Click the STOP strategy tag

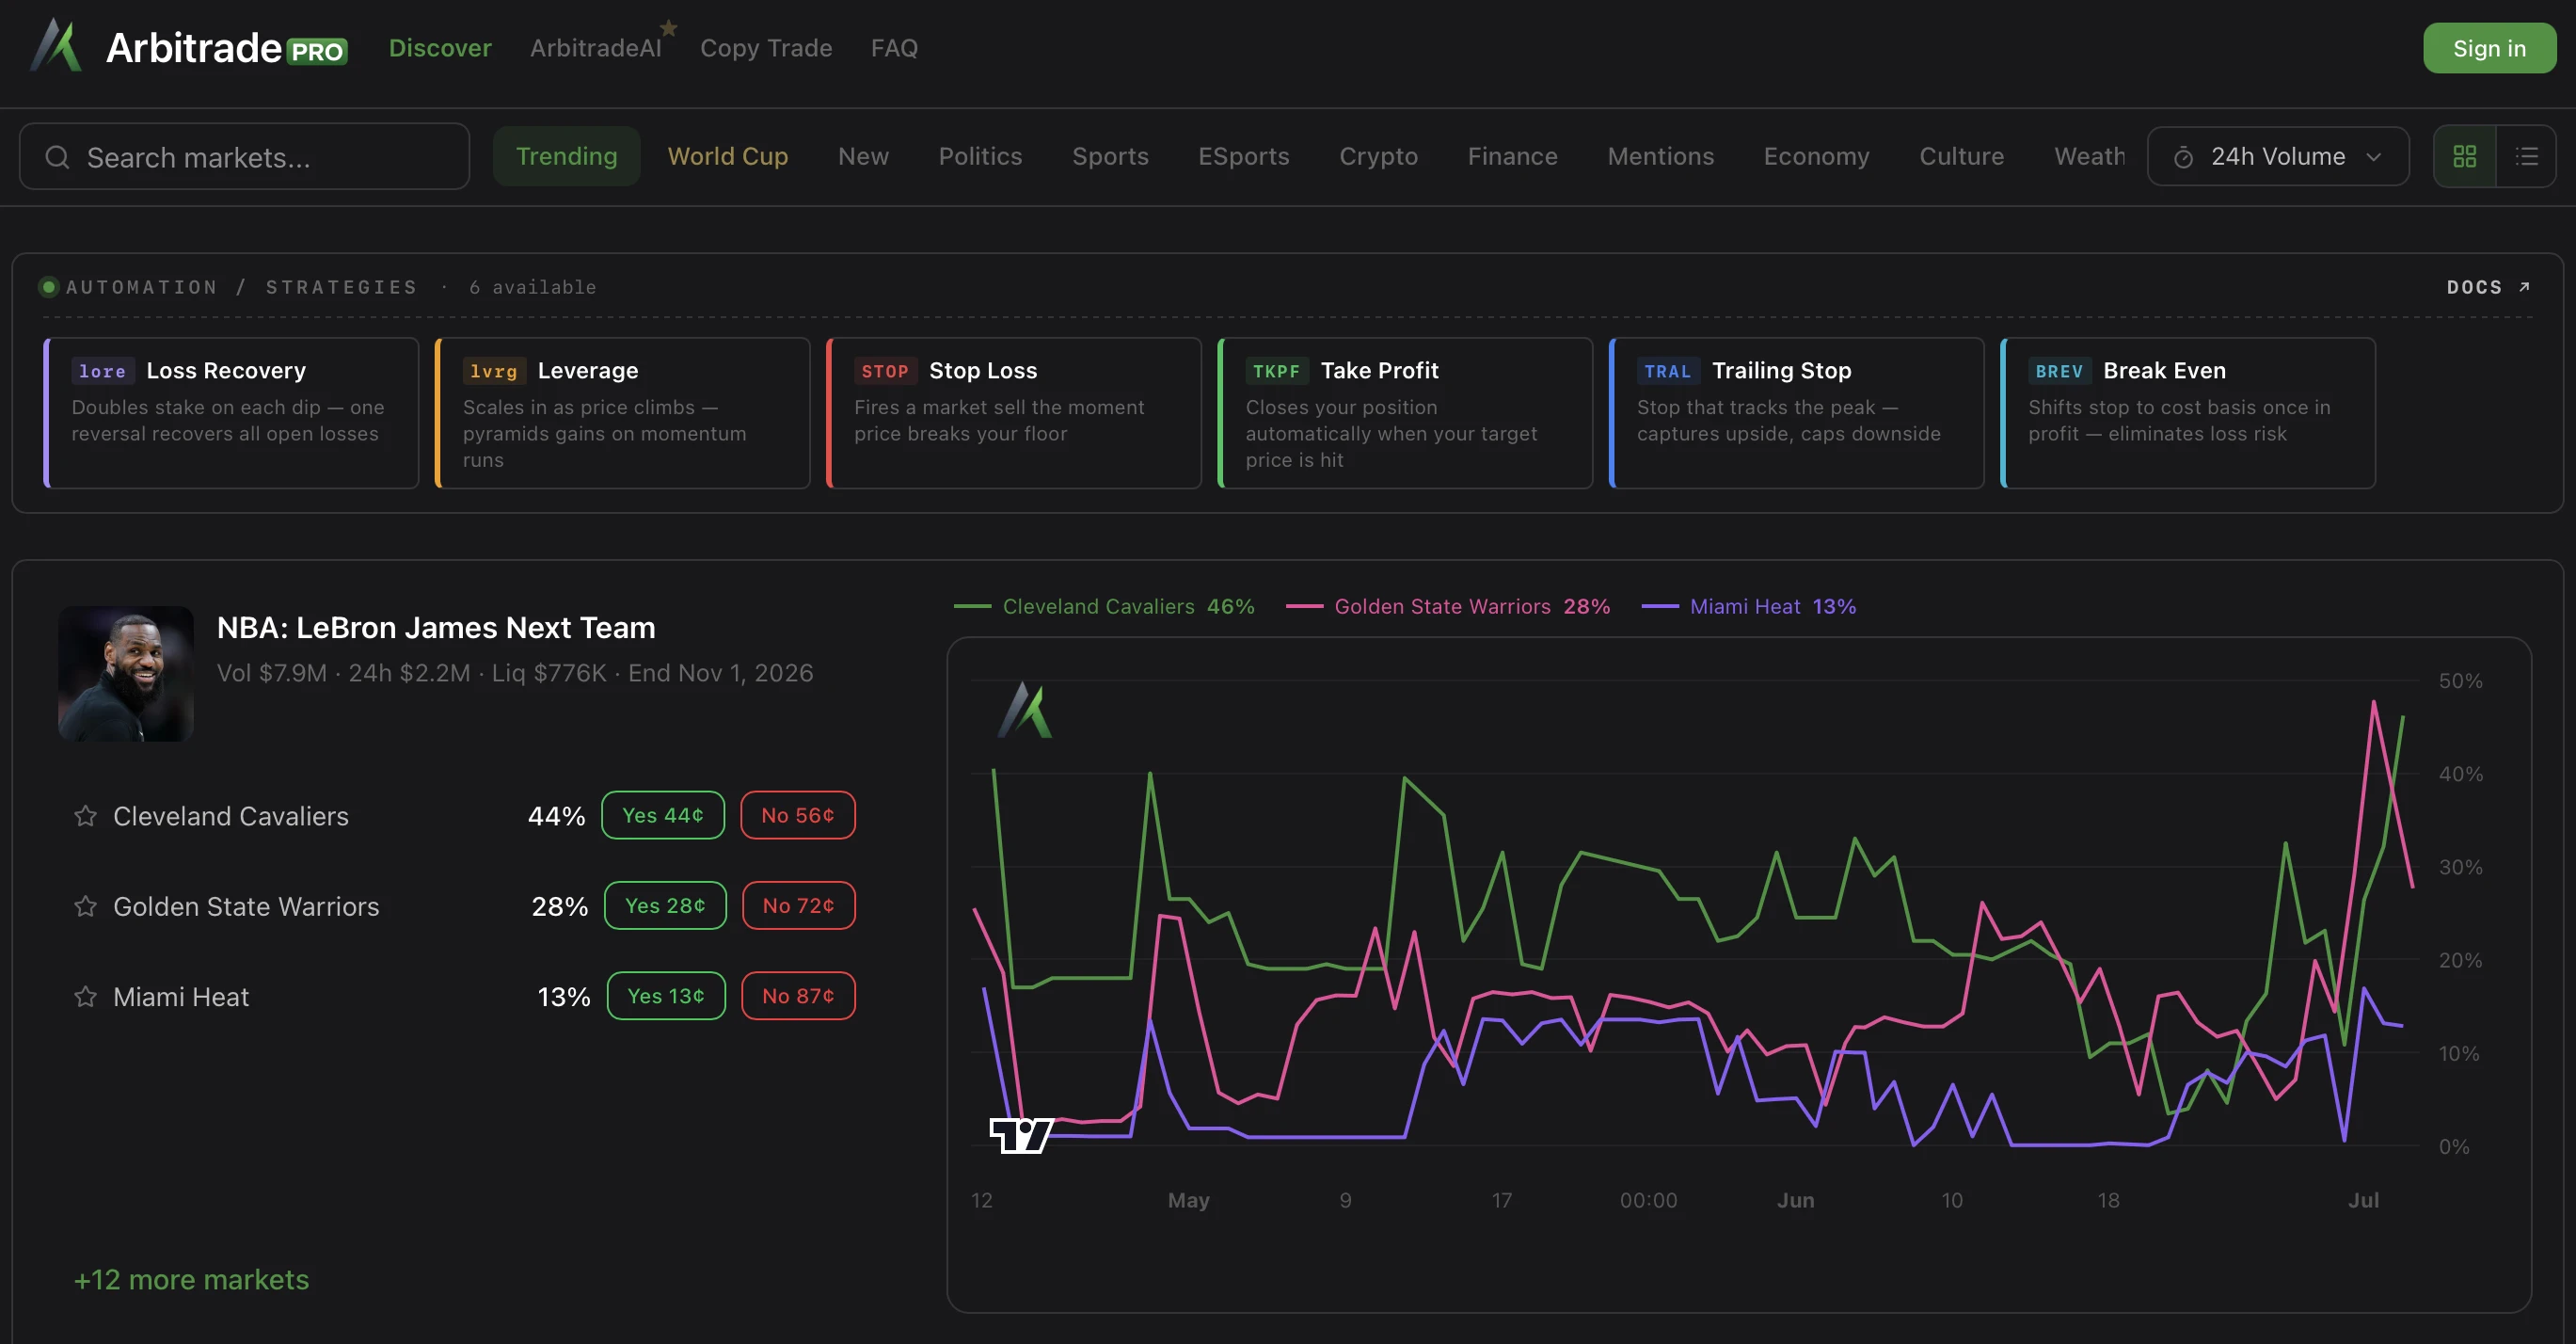click(x=885, y=371)
